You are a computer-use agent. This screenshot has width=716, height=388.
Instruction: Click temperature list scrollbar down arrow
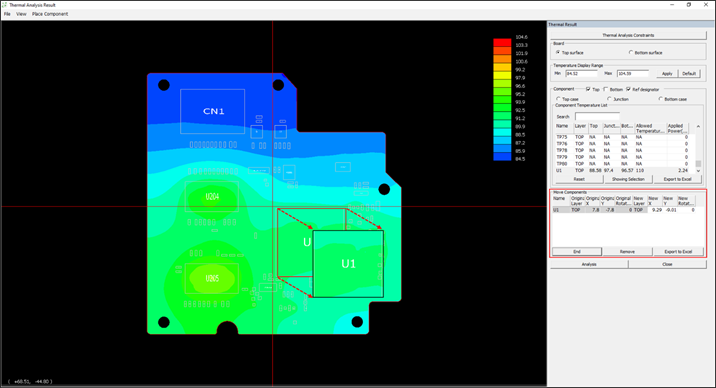click(x=698, y=170)
